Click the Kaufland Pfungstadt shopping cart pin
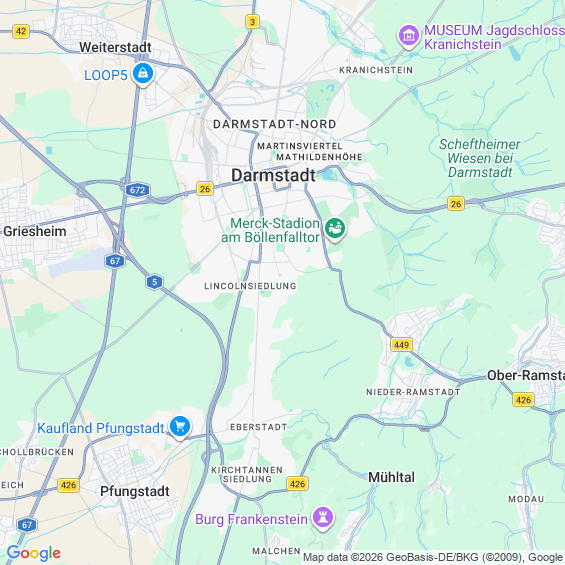Screen dimensions: 565x565 click(180, 427)
